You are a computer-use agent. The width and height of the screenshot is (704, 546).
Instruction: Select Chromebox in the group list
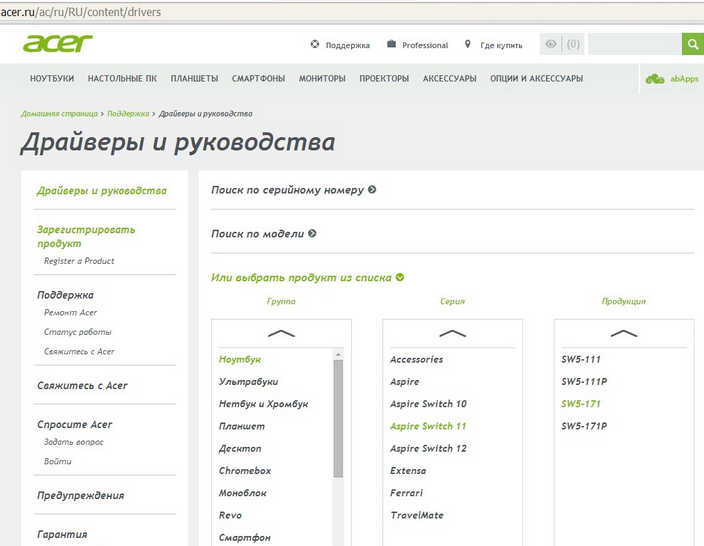coord(245,471)
